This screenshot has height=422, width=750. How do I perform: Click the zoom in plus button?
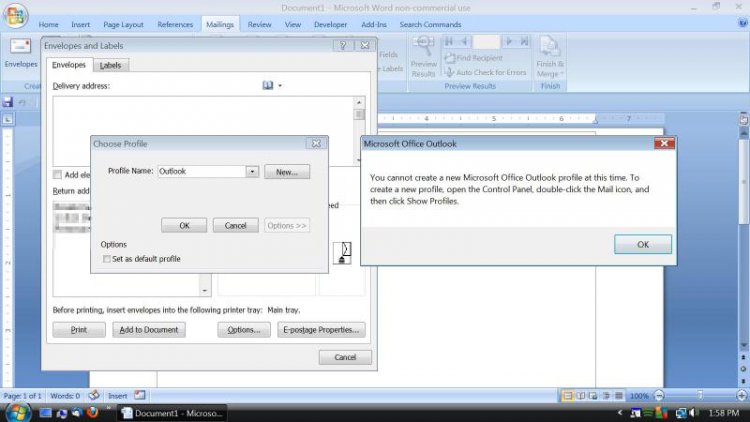pos(742,396)
